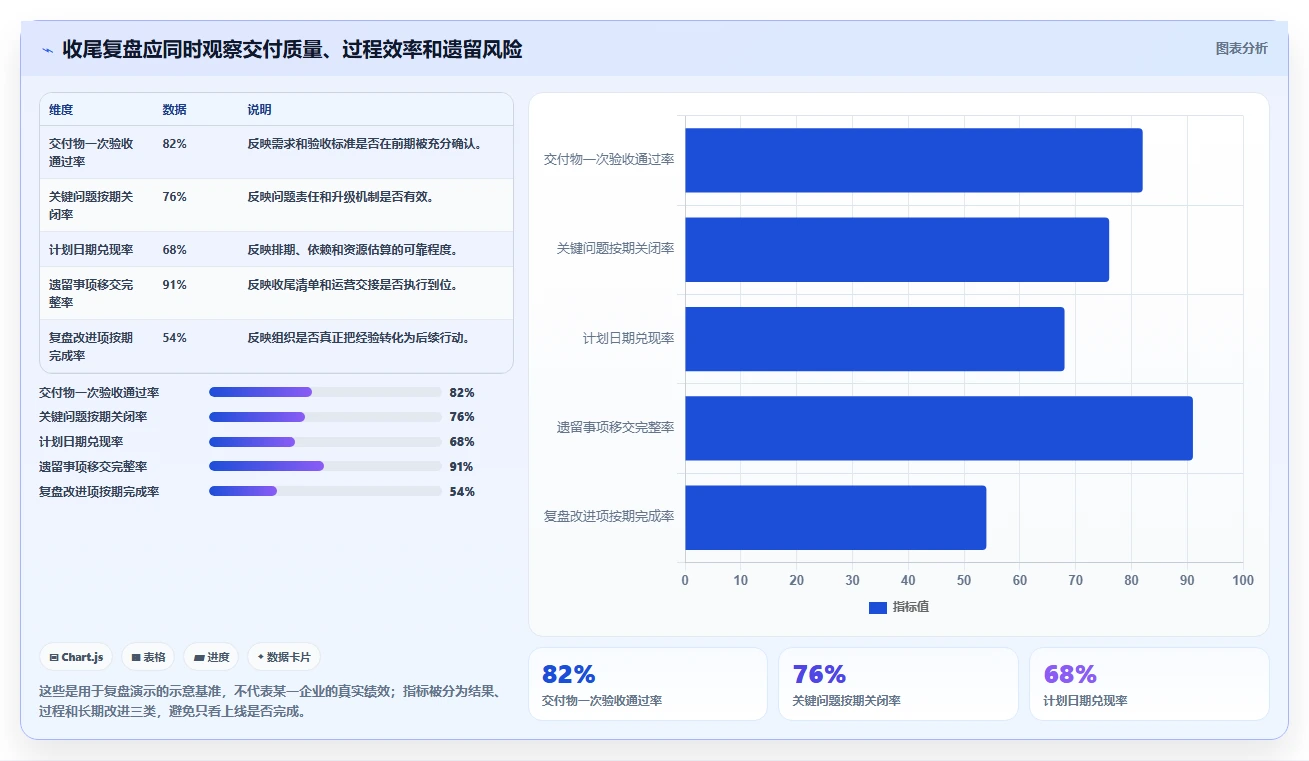Click the 关键问题按期关闭率 label in the progress list
The height and width of the screenshot is (761, 1309).
93,417
